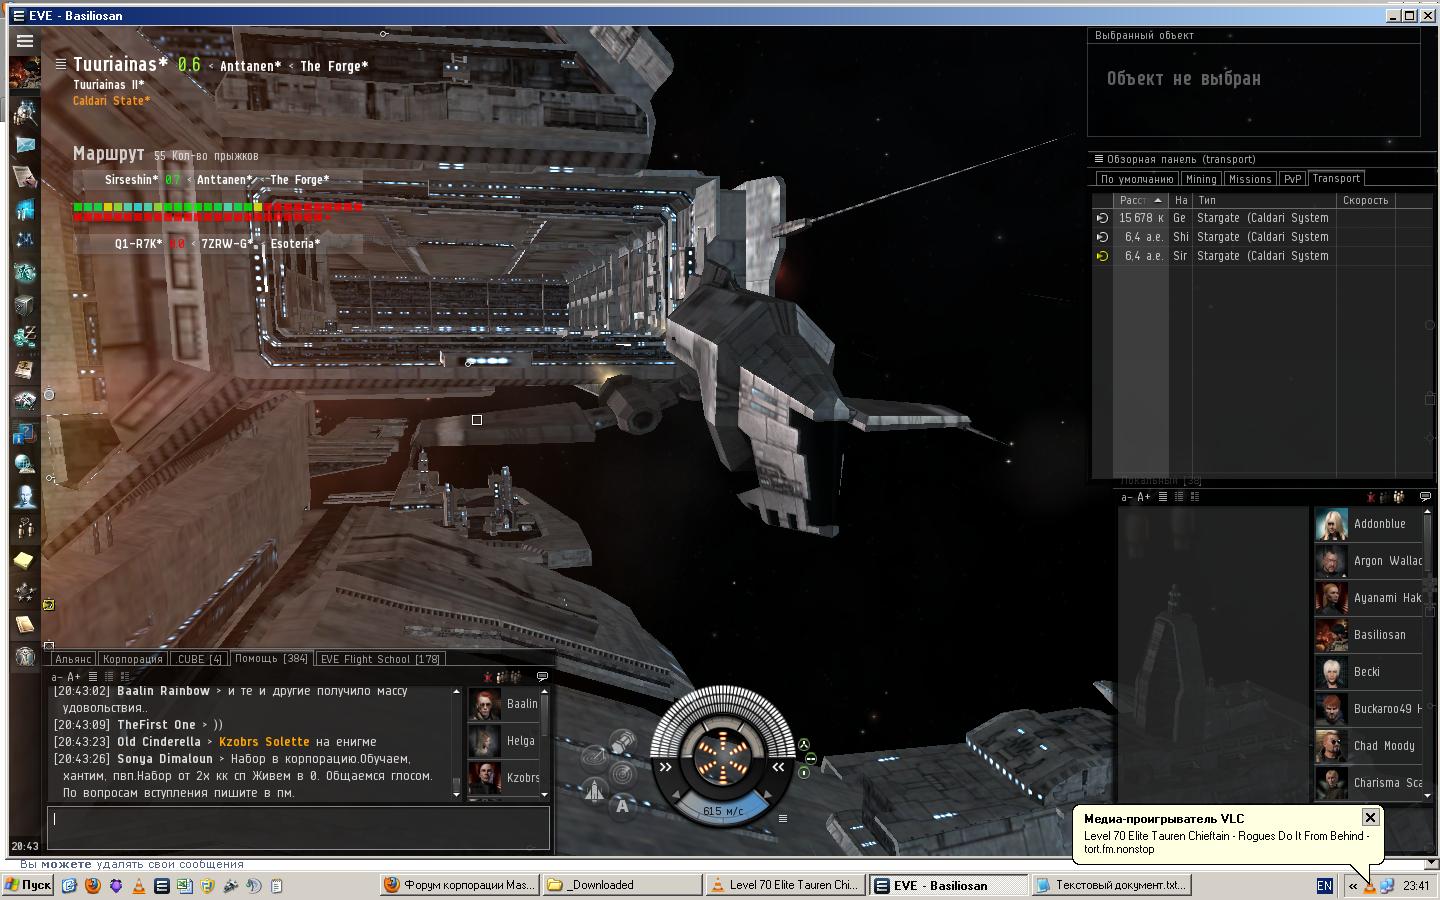Toggle local chat member list group icon
The width and height of the screenshot is (1440, 900).
tap(1397, 497)
